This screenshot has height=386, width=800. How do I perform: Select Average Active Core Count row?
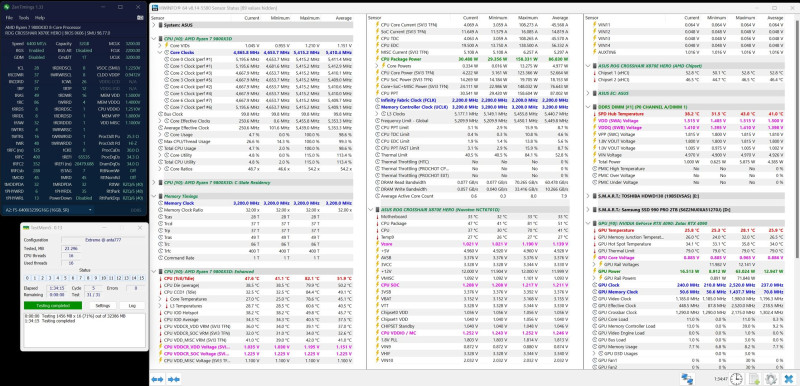473,196
